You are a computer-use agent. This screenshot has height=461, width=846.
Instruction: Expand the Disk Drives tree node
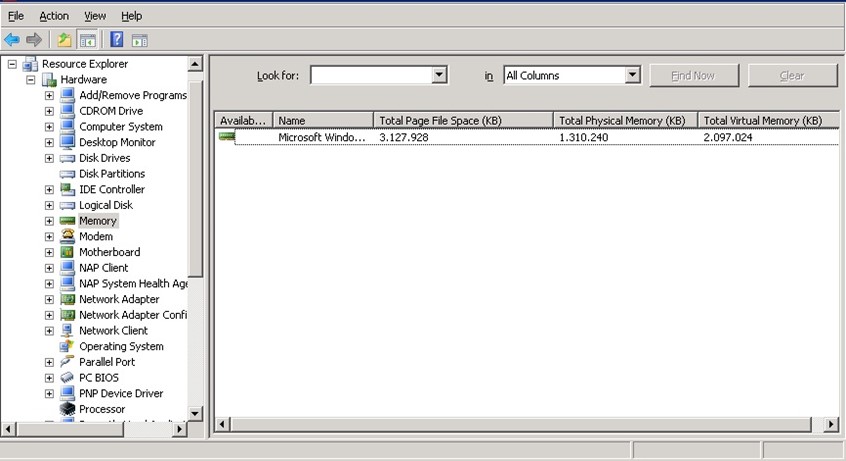[49, 158]
